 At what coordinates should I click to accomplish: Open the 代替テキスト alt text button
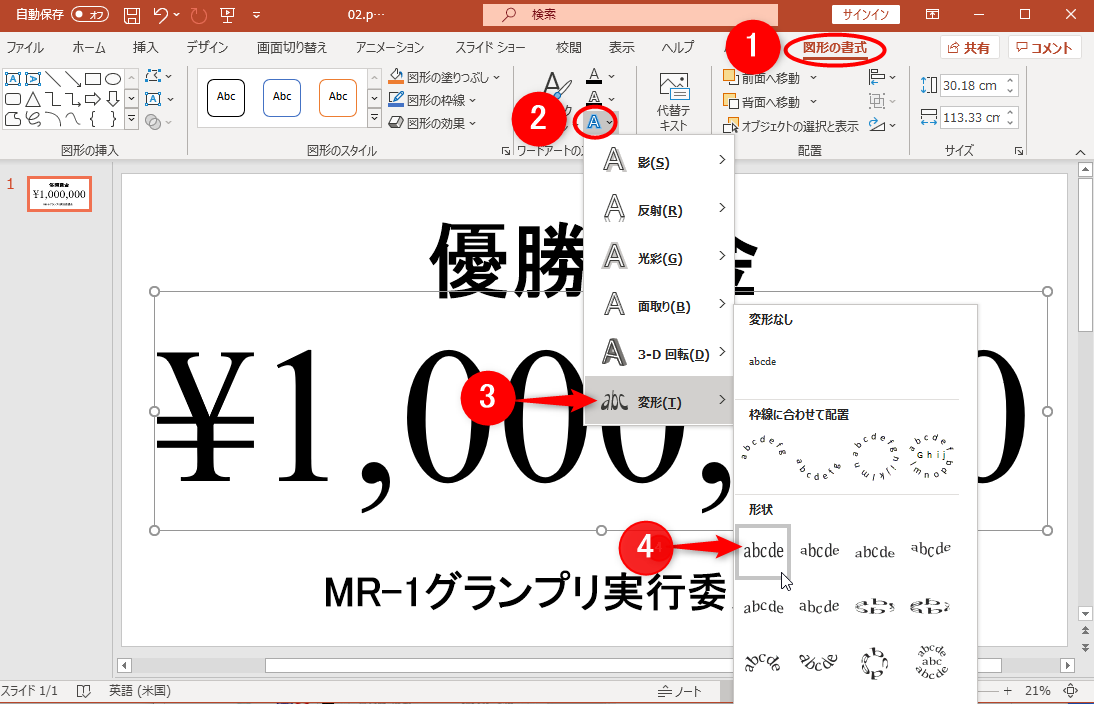point(673,103)
